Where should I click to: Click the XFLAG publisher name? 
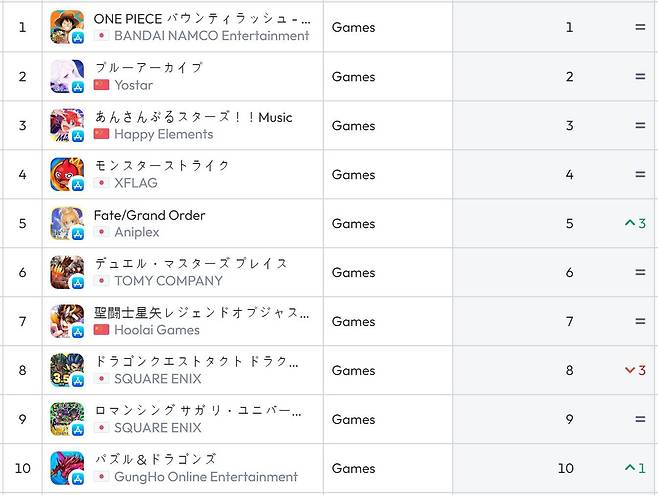coord(136,183)
